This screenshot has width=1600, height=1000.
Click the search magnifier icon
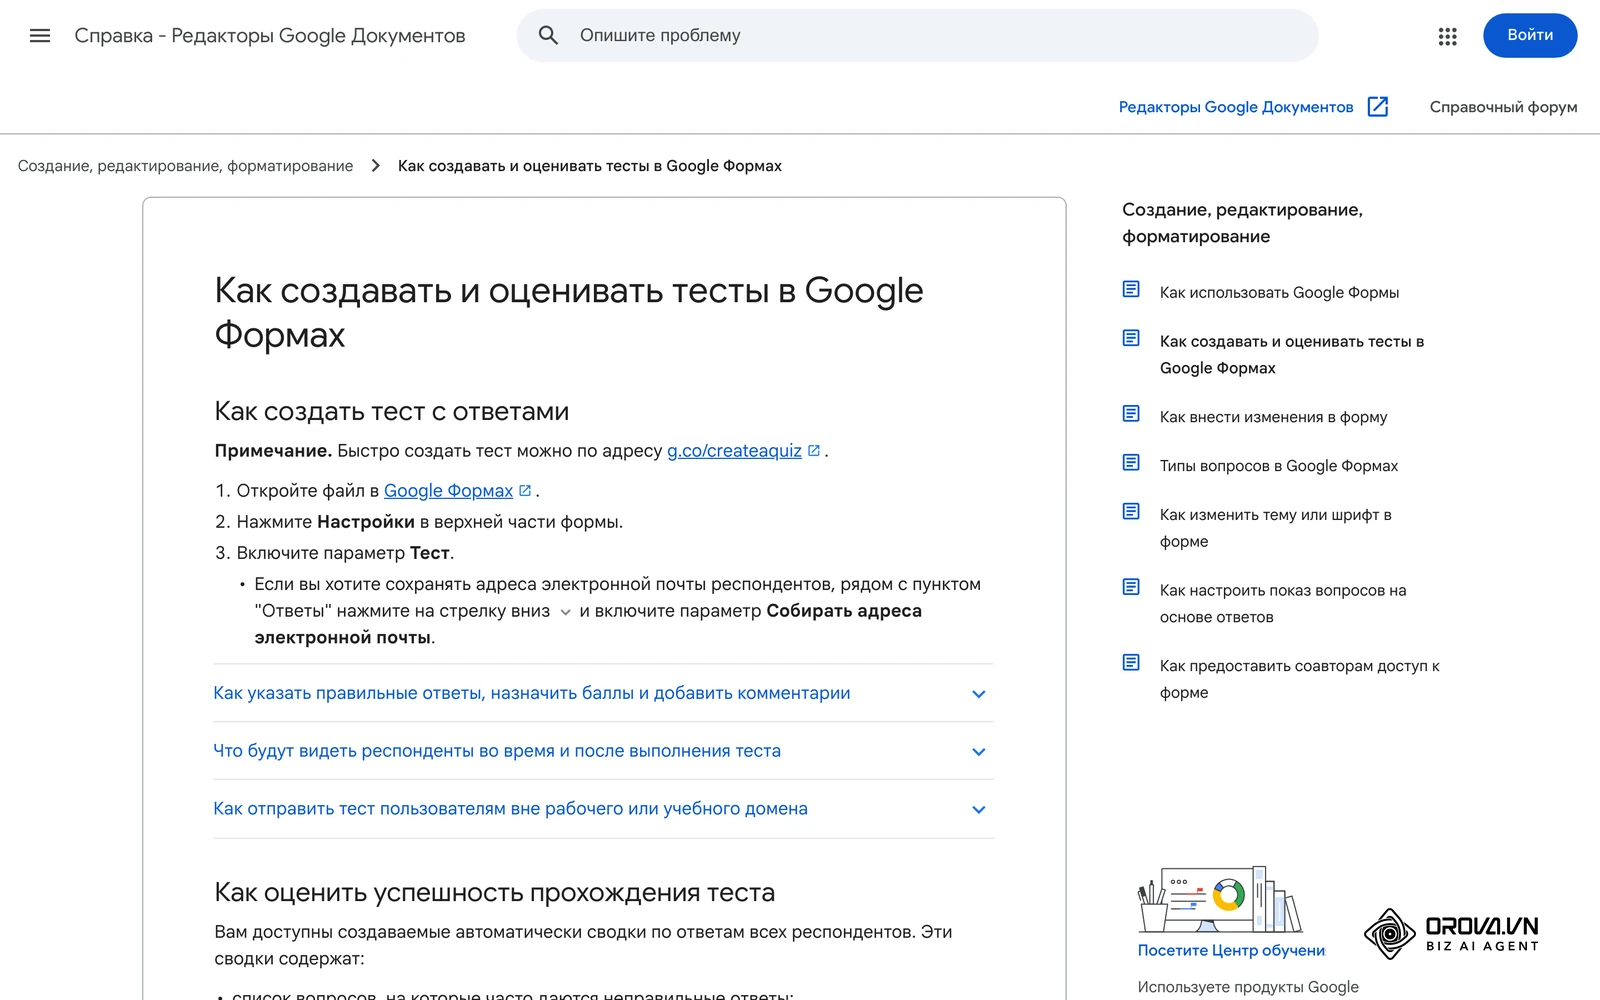[548, 36]
